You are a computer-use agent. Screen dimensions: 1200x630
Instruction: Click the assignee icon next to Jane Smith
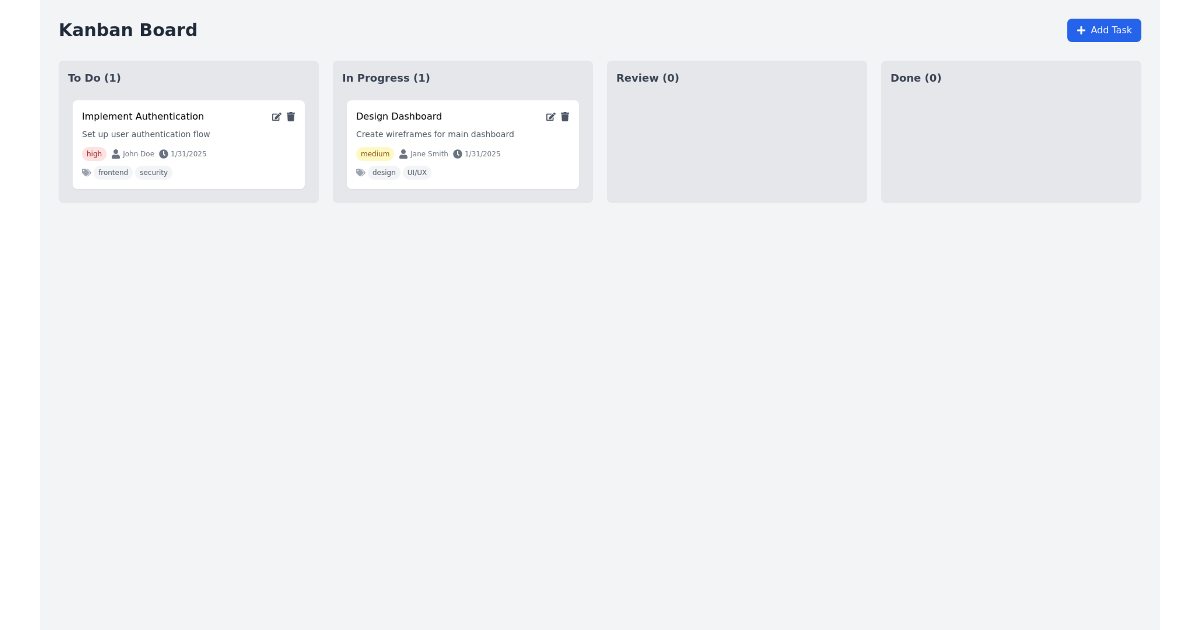coord(402,154)
